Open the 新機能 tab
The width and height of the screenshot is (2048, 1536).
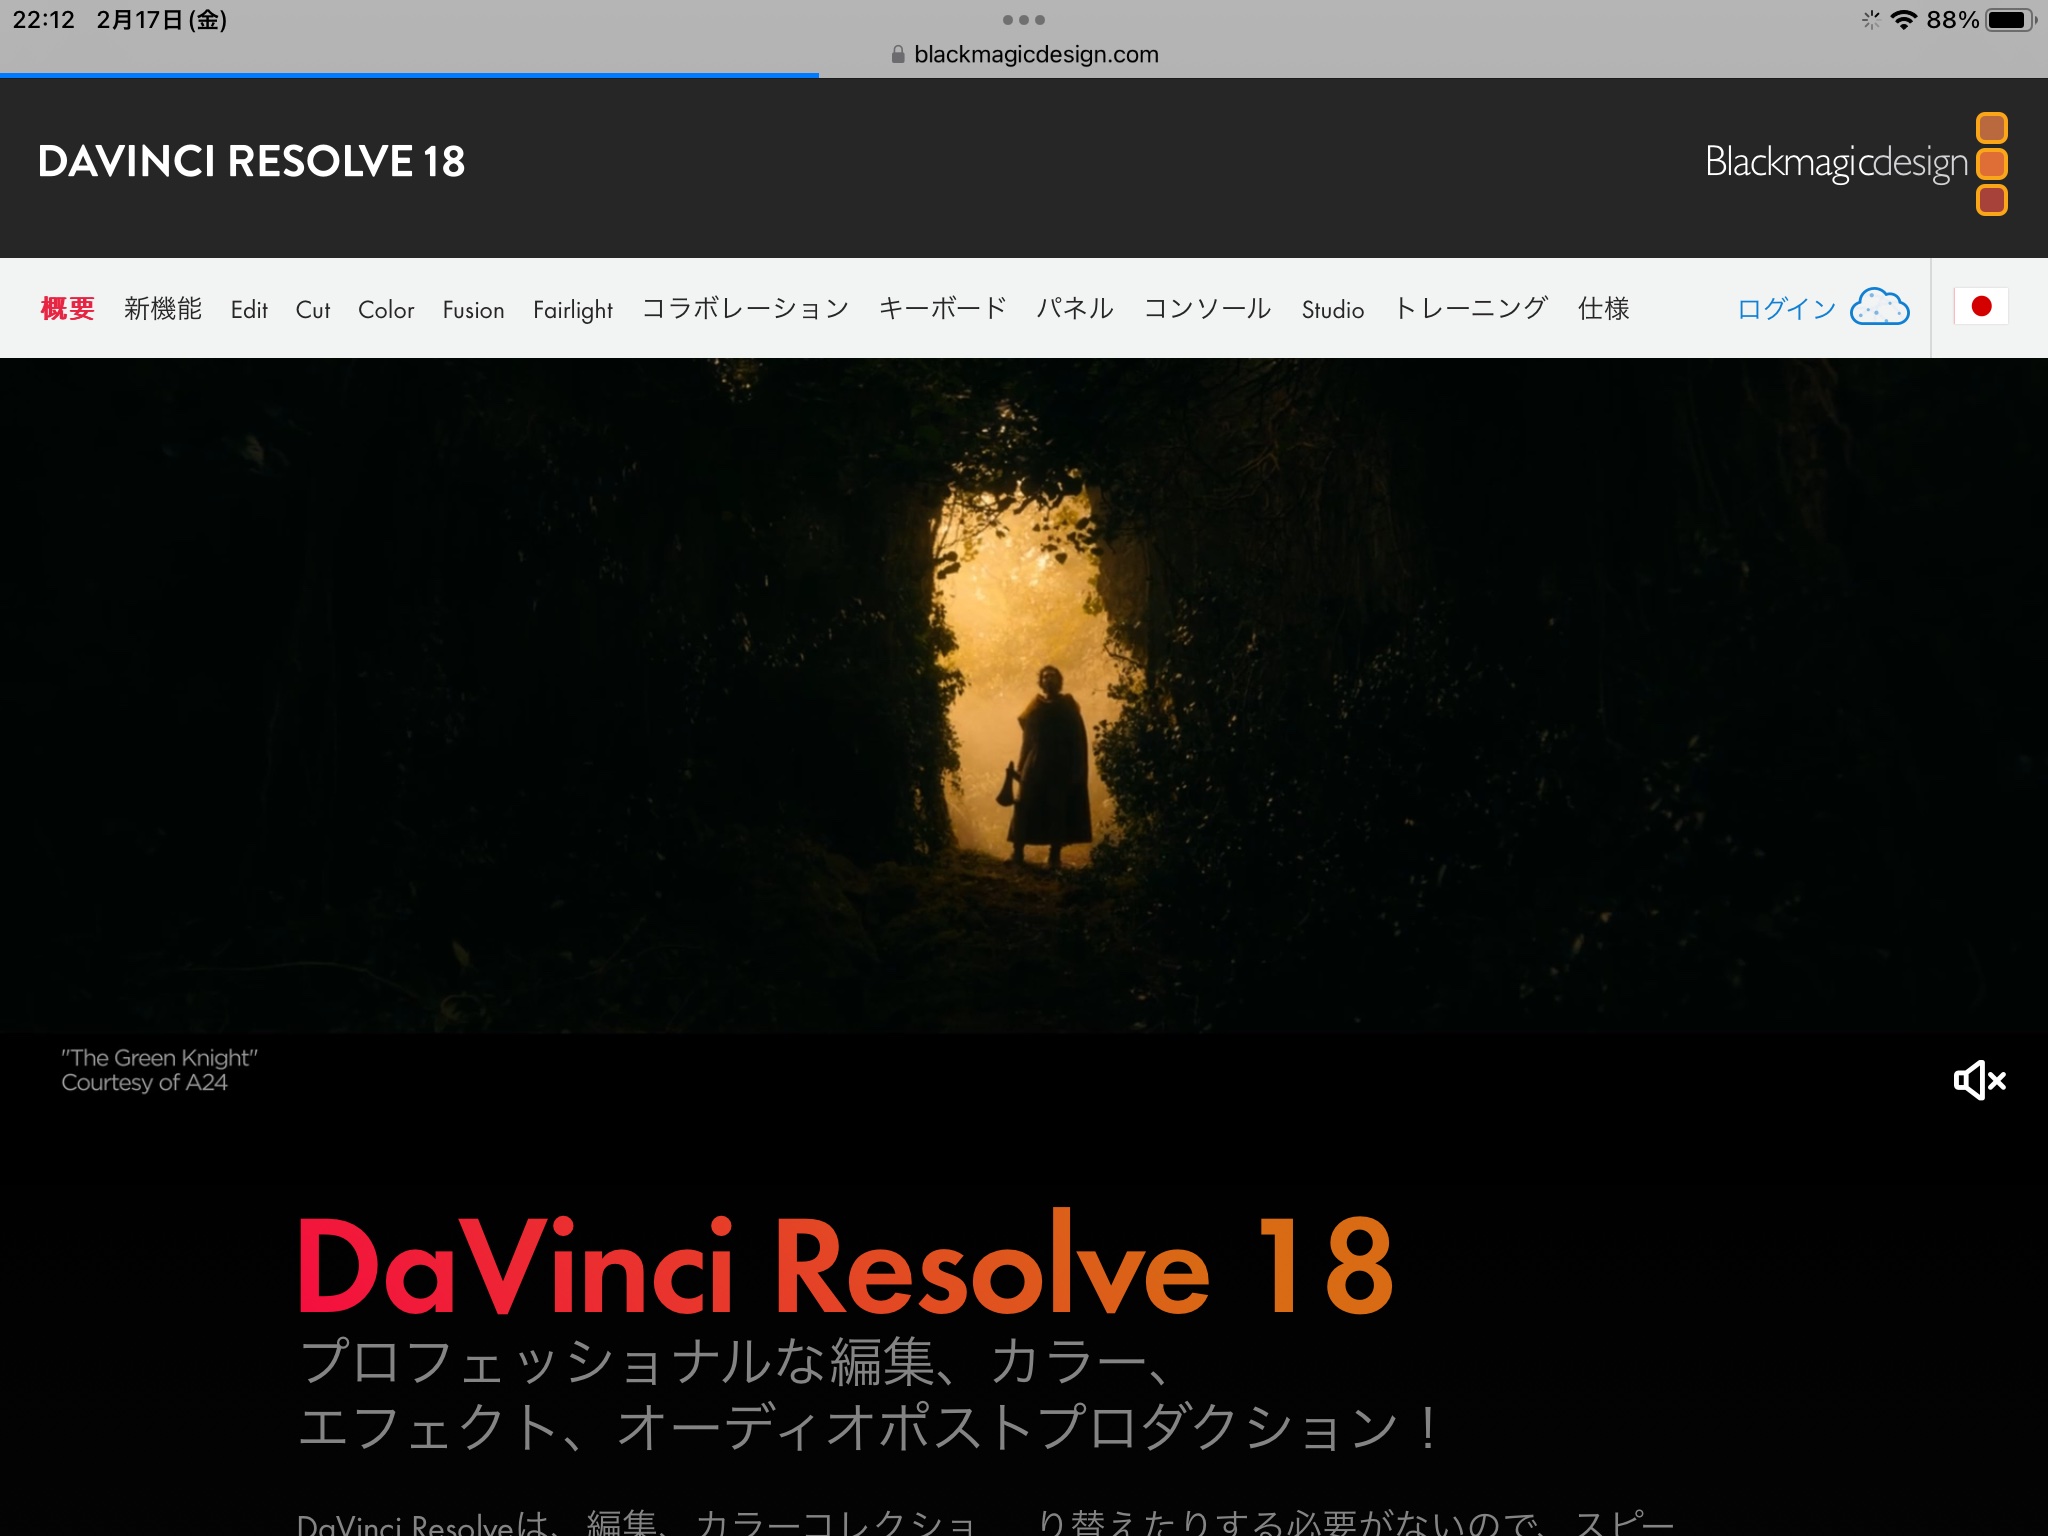pyautogui.click(x=163, y=308)
